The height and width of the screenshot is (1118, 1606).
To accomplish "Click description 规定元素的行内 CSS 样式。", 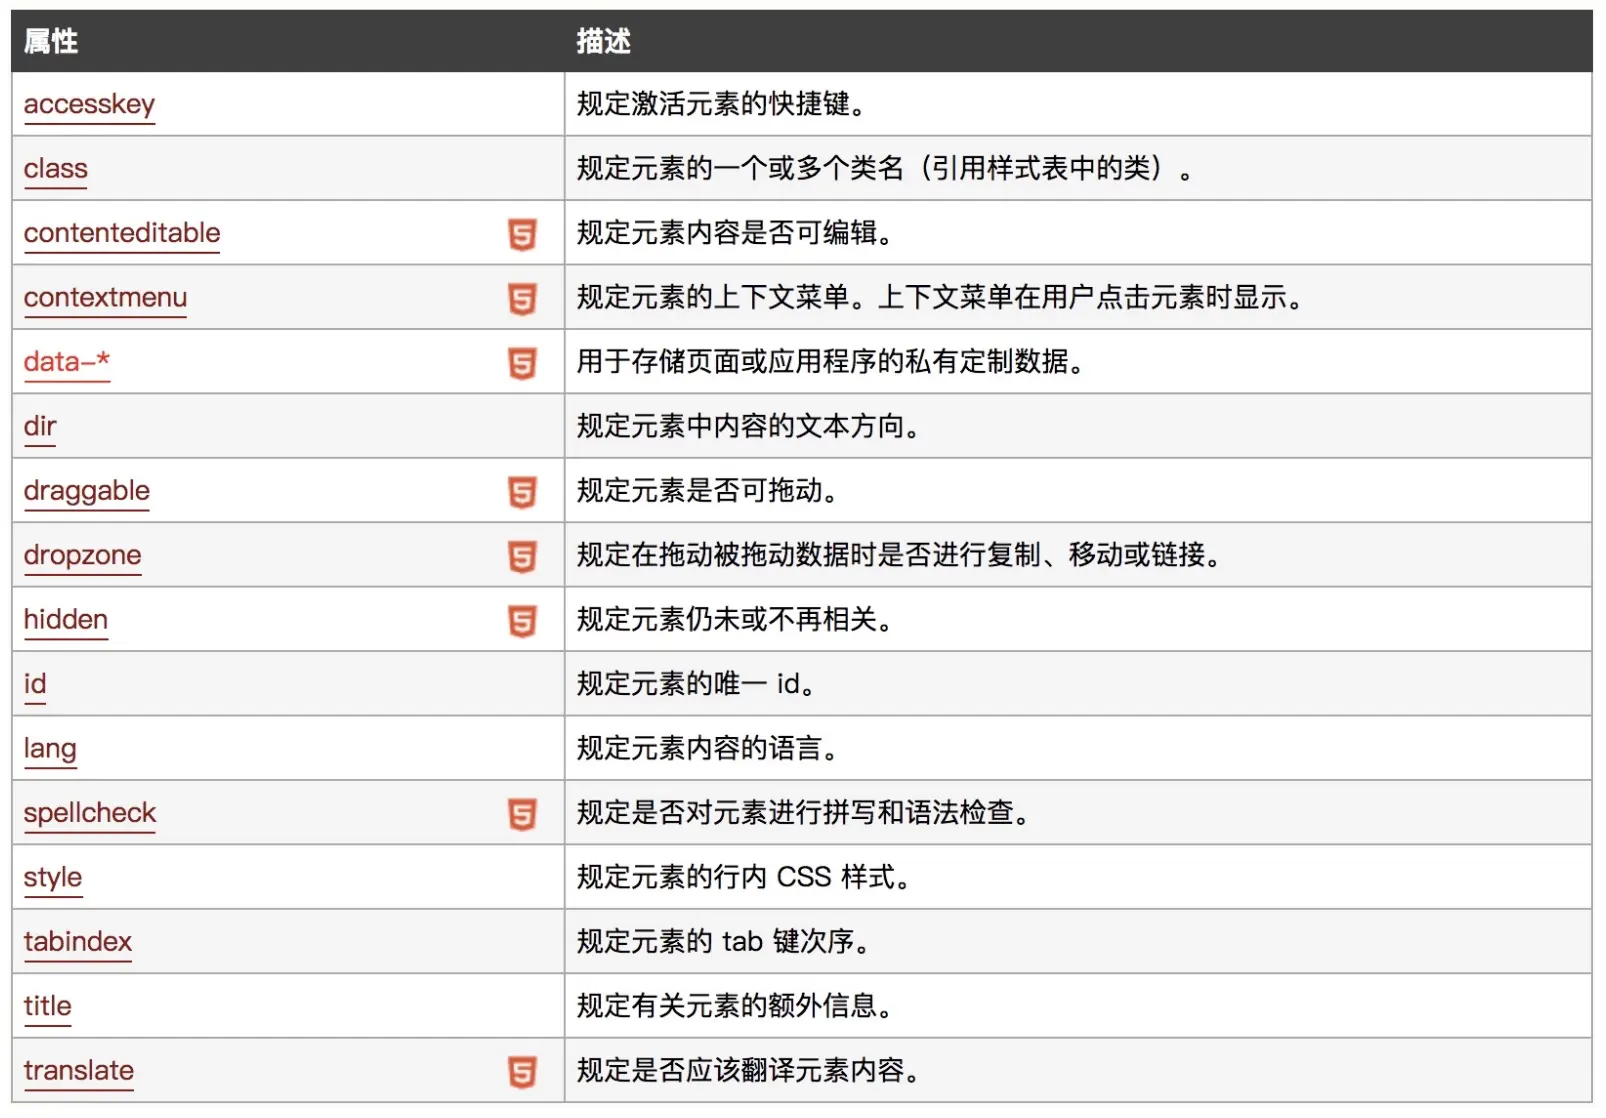I will (744, 877).
